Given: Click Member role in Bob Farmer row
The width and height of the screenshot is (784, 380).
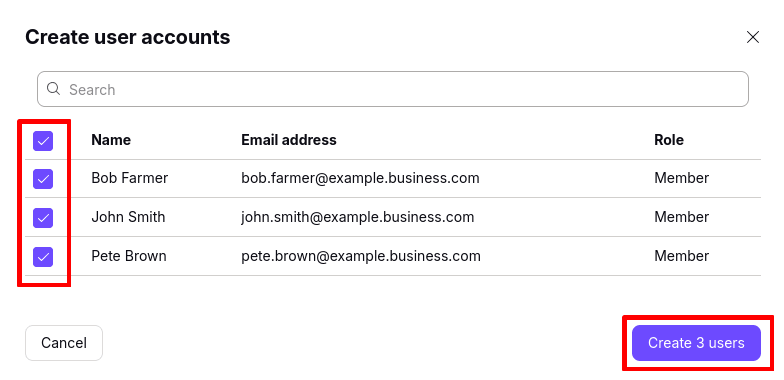Looking at the screenshot, I should pos(682,178).
